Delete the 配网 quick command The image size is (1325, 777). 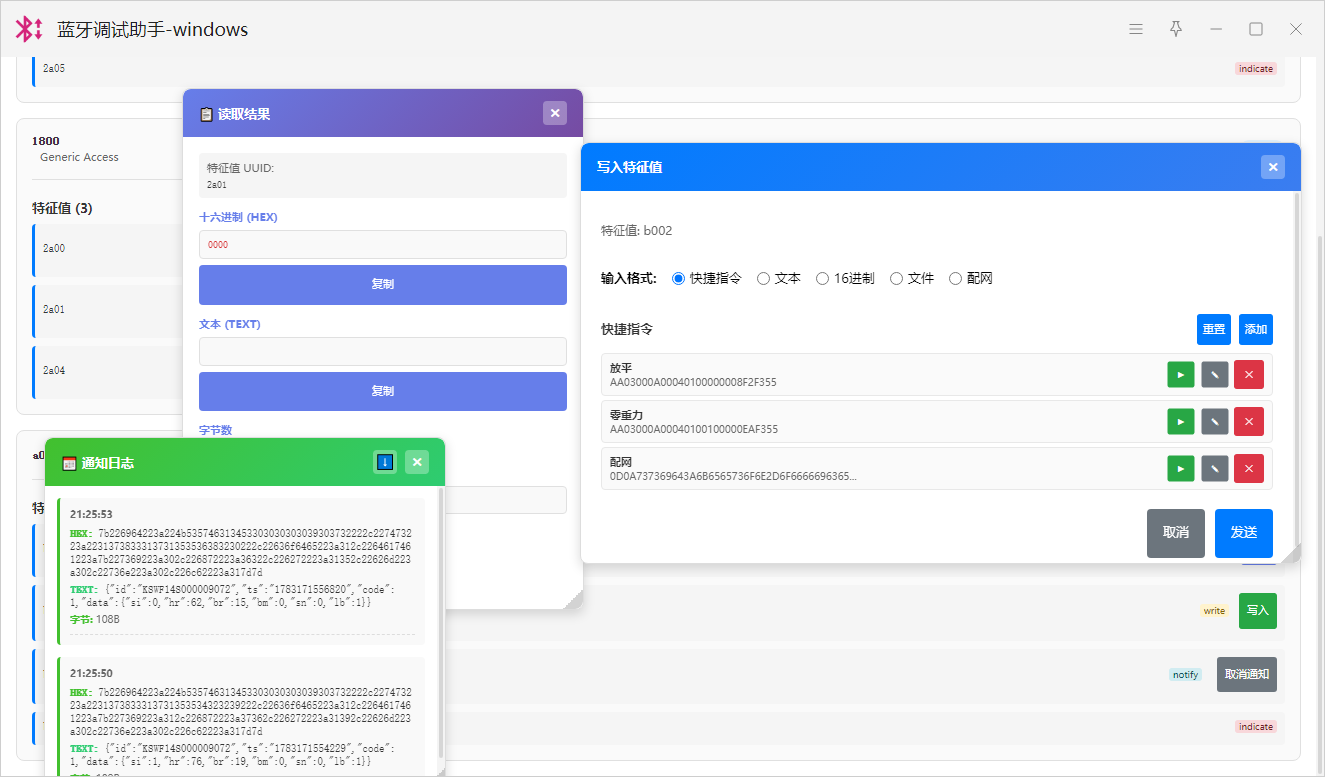pyautogui.click(x=1249, y=469)
